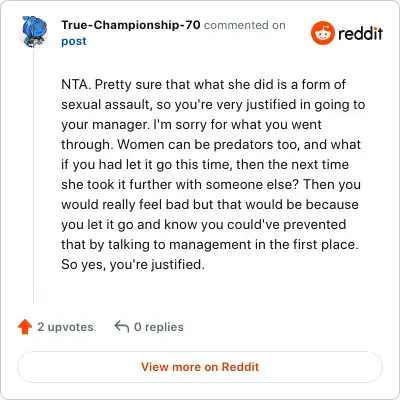Click the orange upvote arrow icon
400x400 pixels.
25,327
